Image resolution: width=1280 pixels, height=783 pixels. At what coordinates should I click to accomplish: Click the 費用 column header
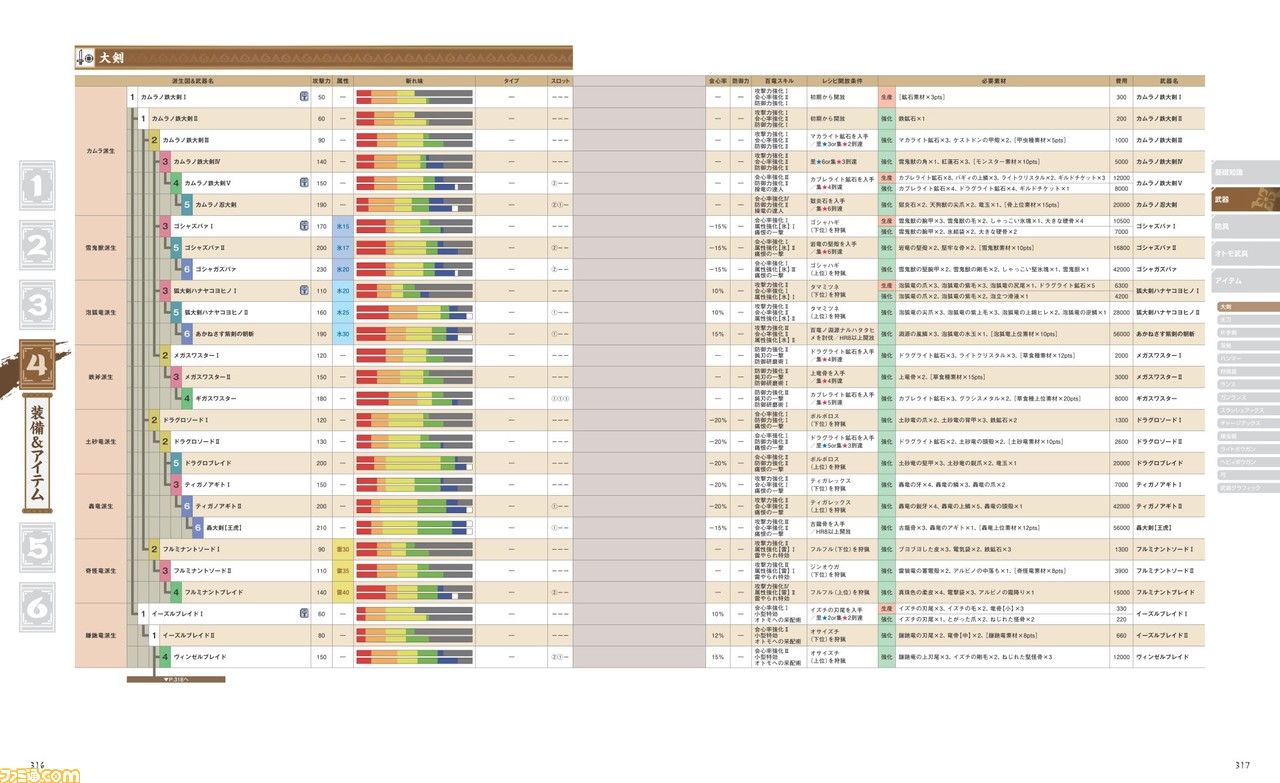pos(1120,79)
